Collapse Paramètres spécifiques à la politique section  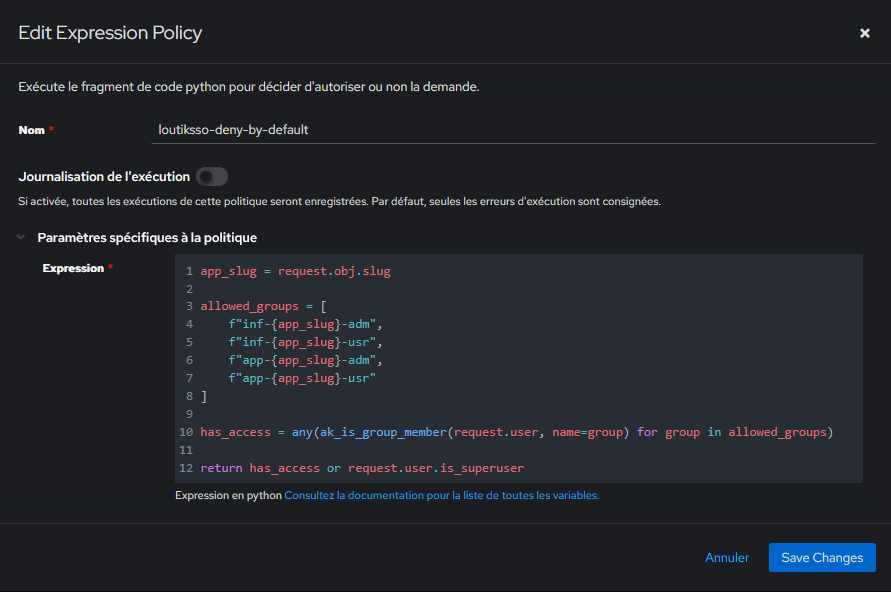point(21,237)
